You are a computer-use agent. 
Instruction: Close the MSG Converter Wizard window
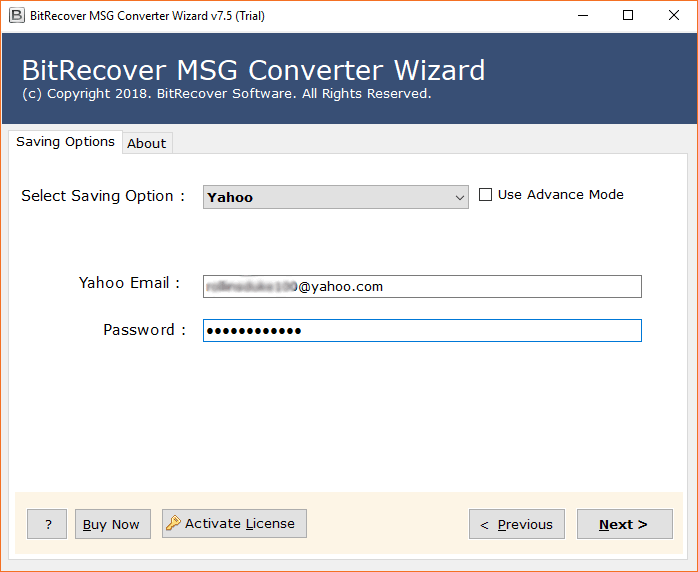(x=674, y=16)
